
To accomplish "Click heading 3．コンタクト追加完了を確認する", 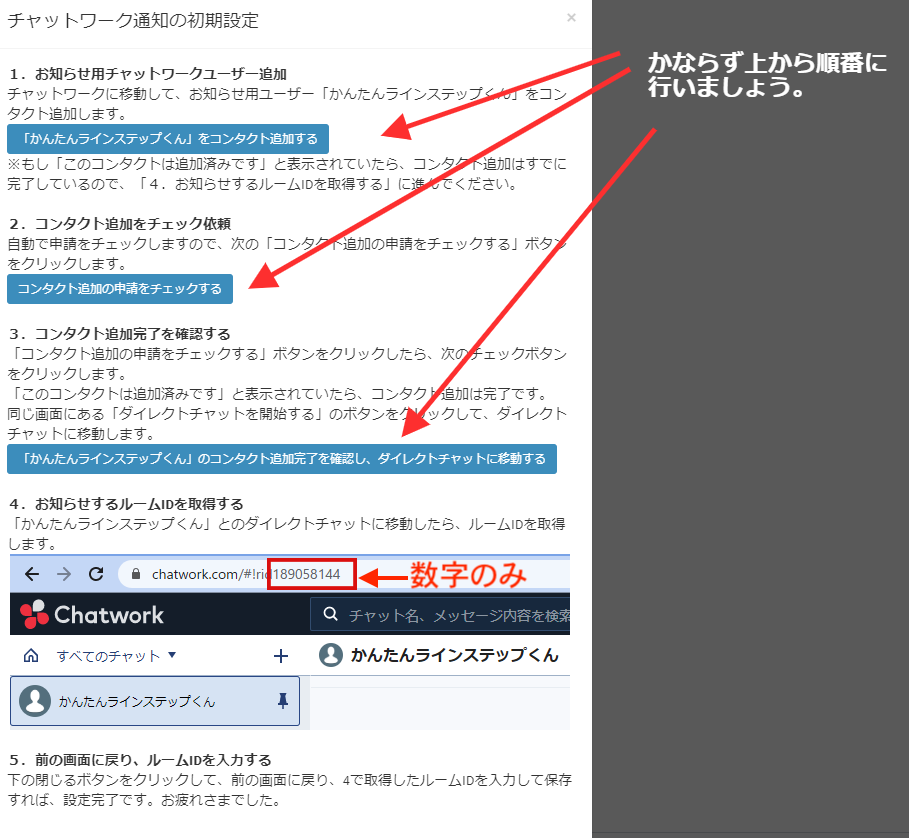I will [119, 334].
